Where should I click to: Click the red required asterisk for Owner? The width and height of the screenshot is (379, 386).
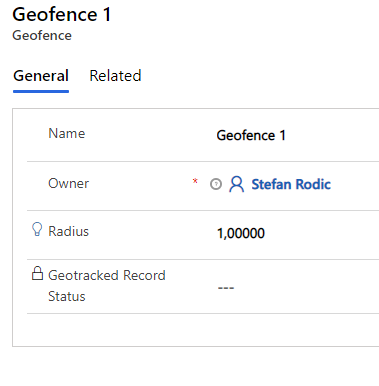[x=195, y=181]
